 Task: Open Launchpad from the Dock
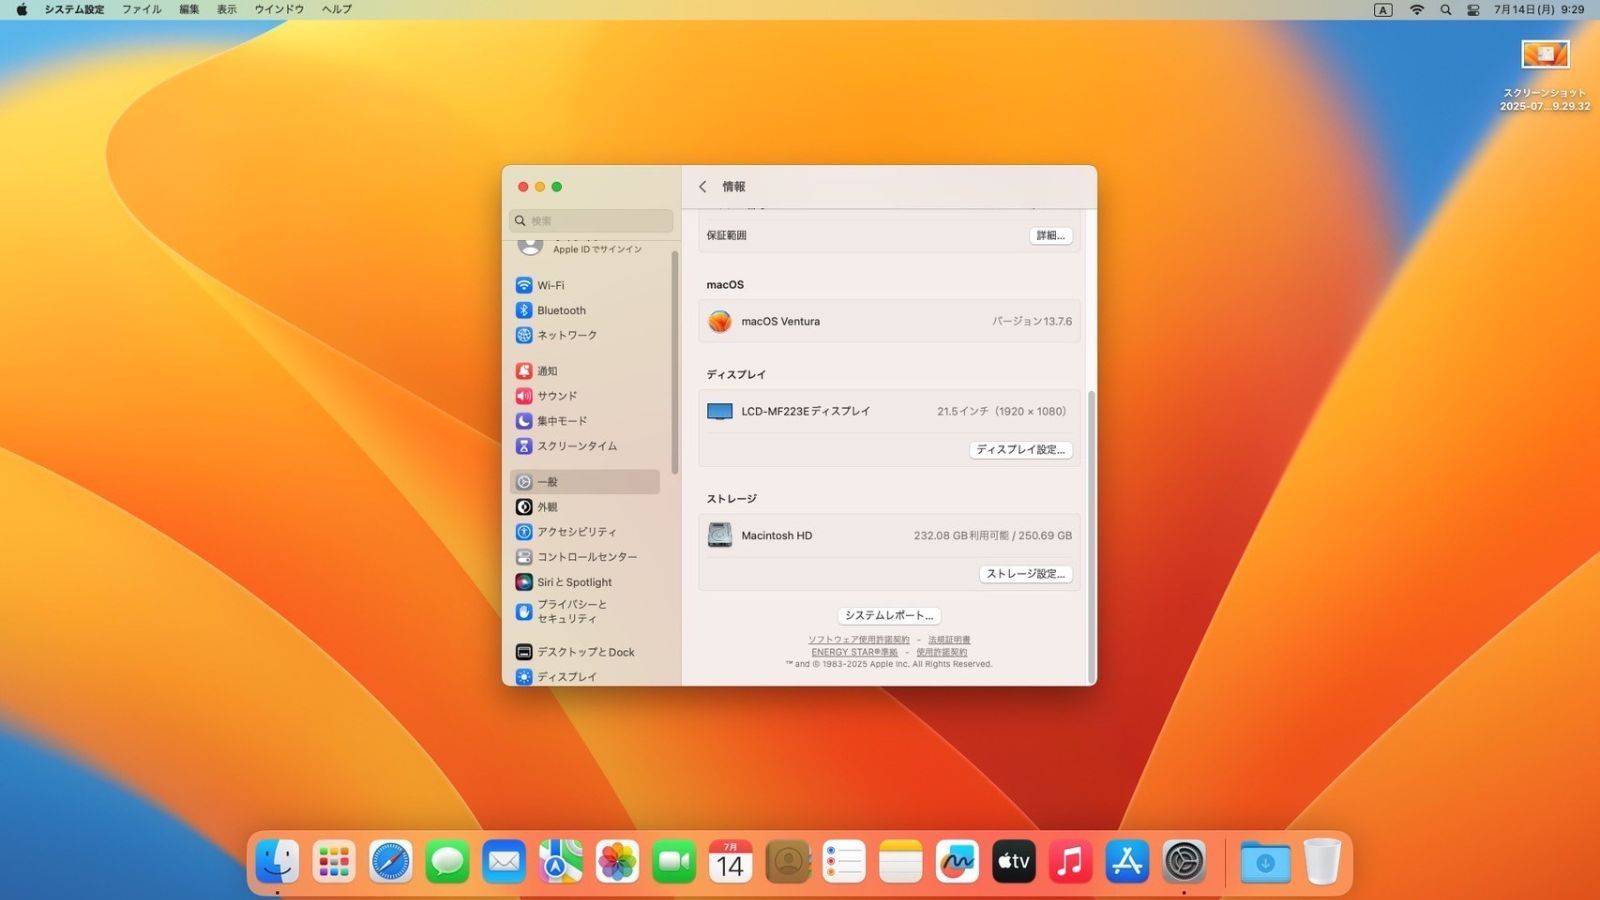click(x=334, y=861)
